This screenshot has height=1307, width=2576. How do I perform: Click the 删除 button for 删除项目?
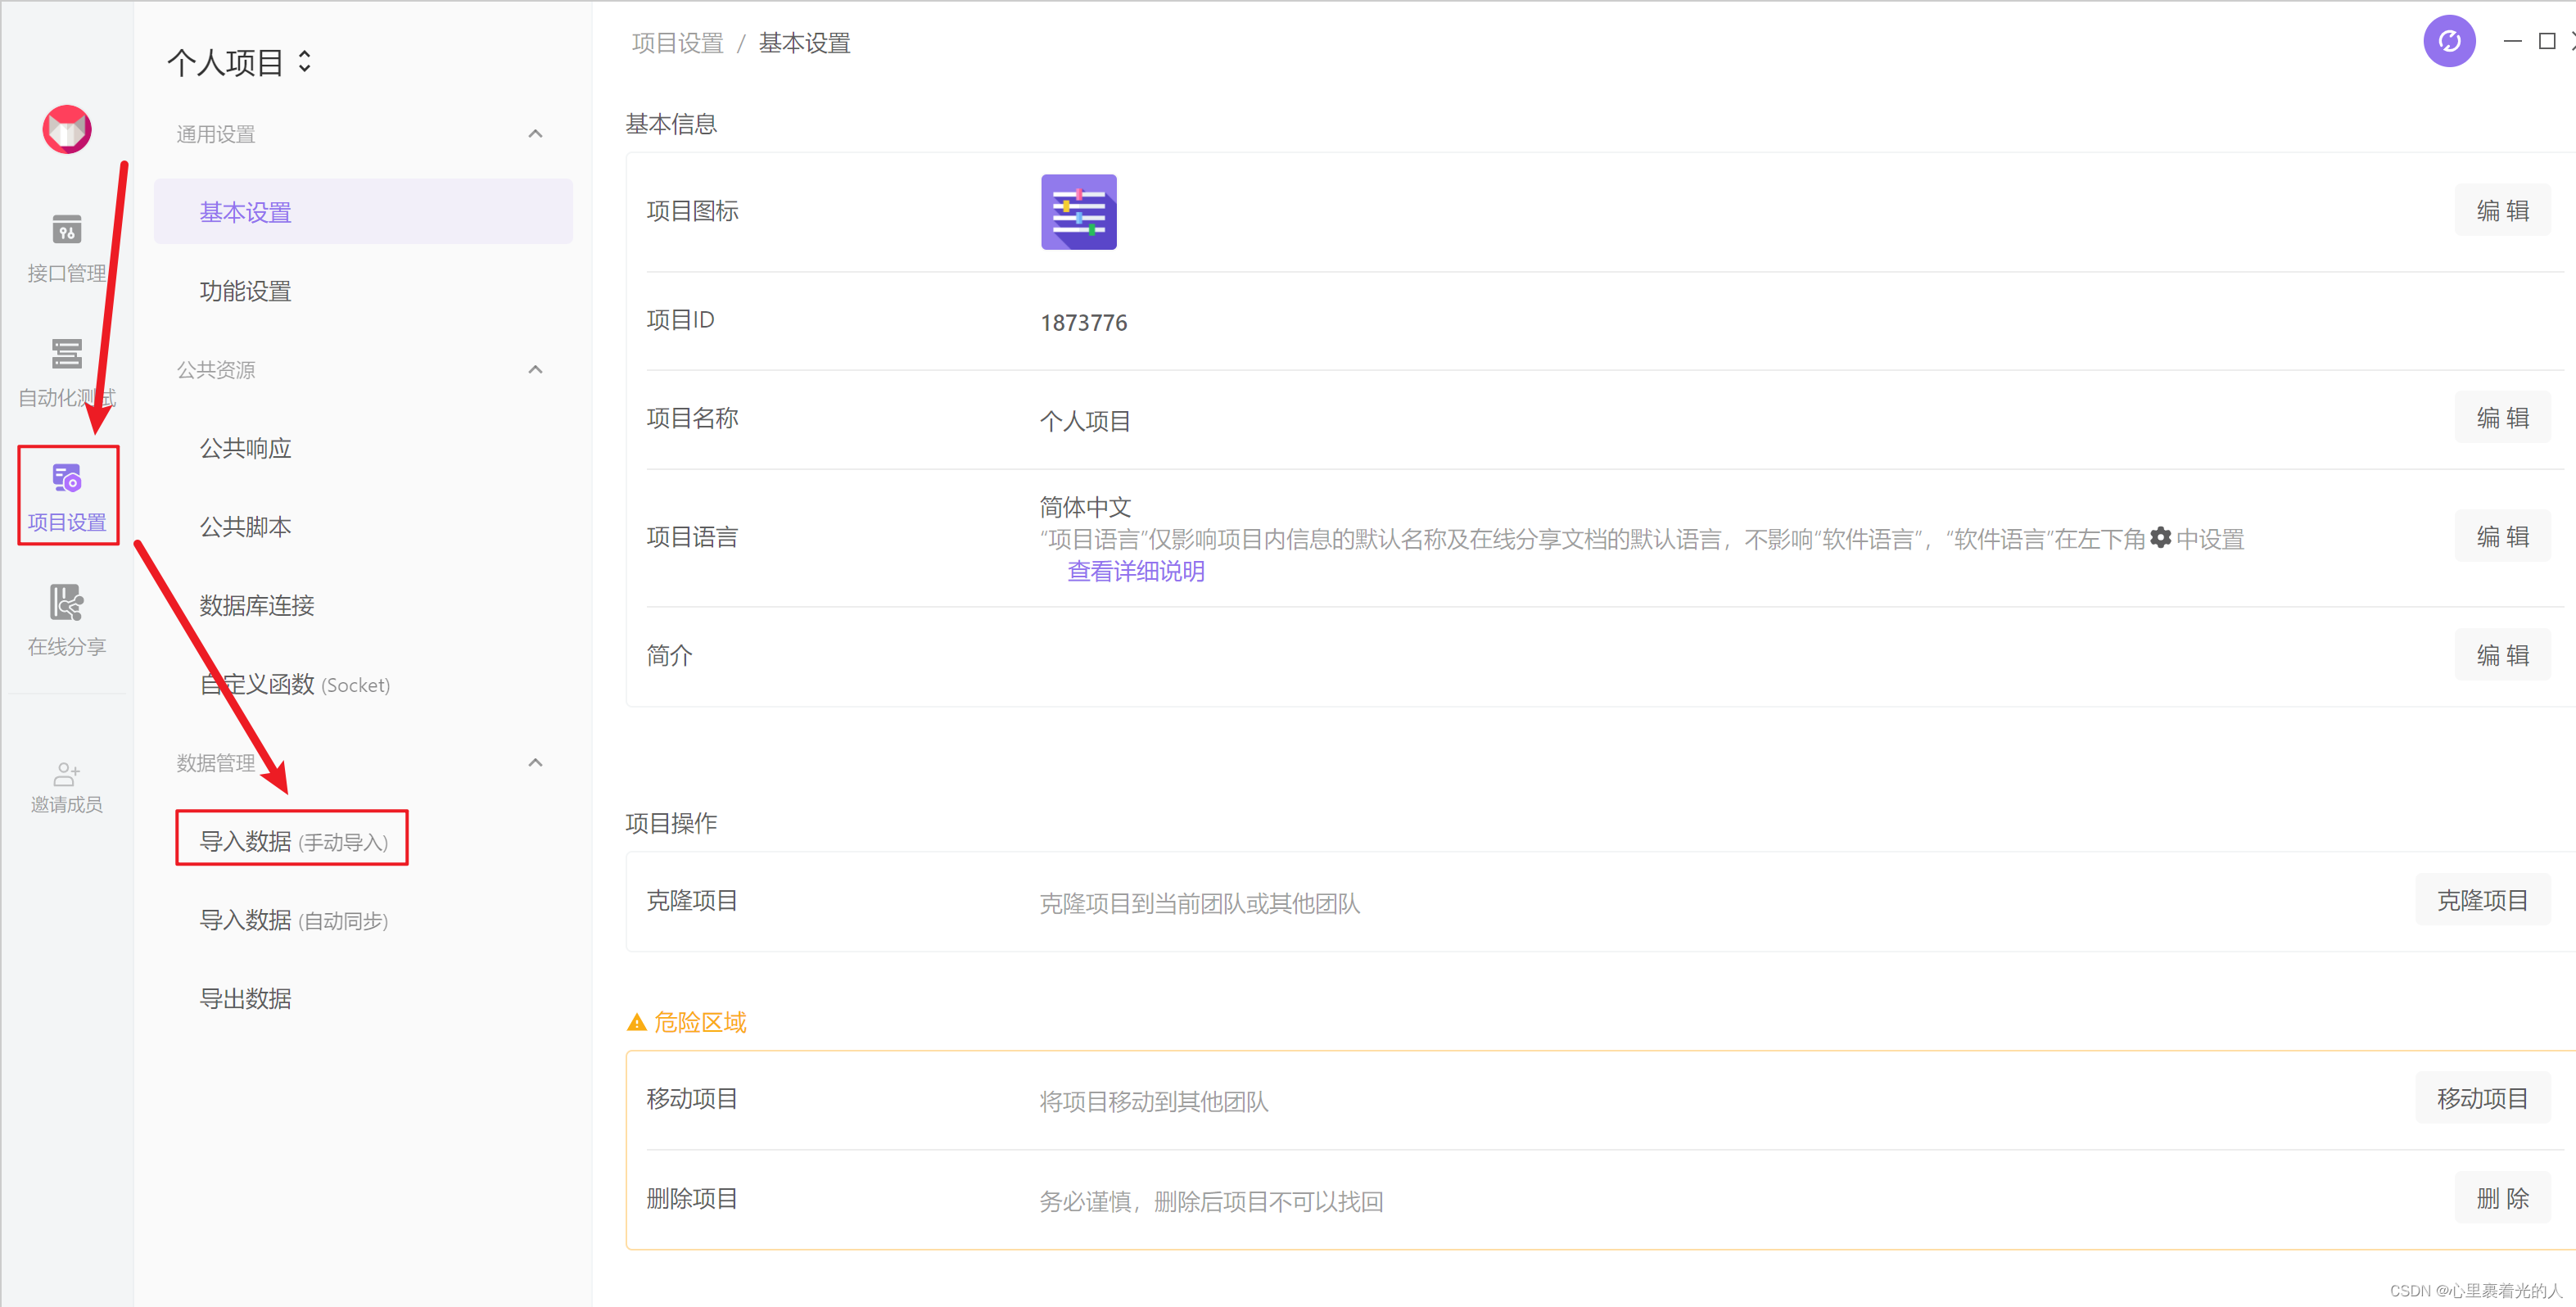[2502, 1198]
